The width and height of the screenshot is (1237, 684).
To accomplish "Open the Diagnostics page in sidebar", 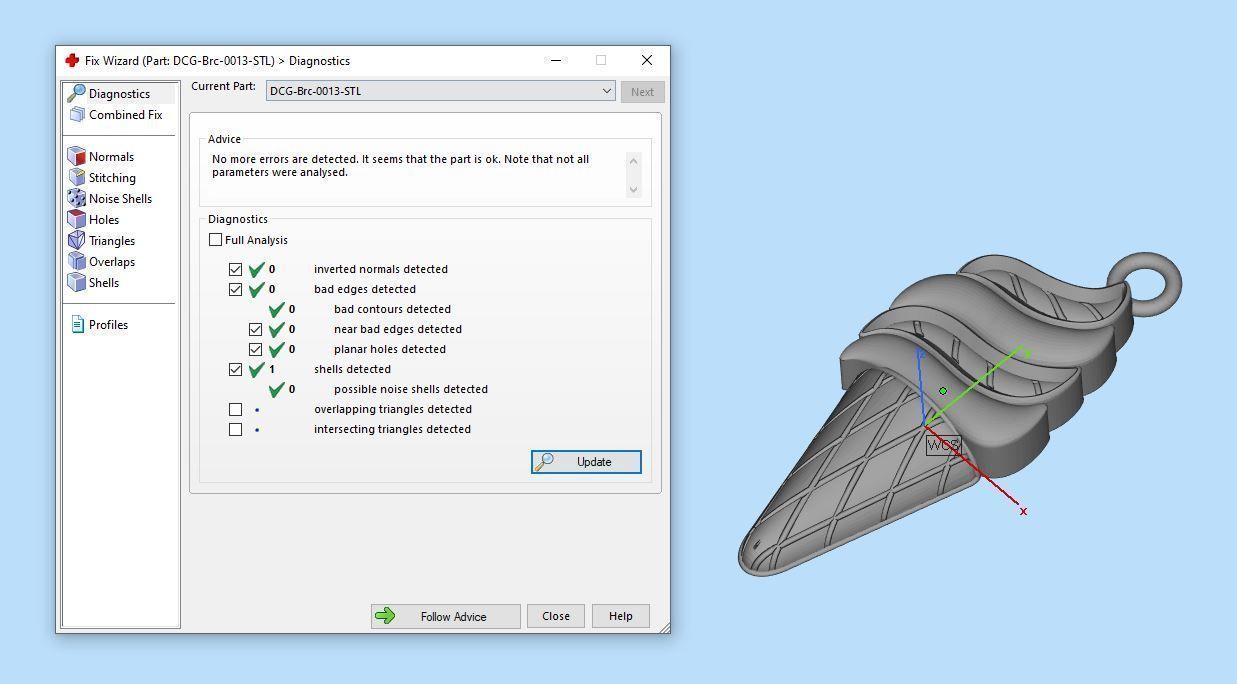I will click(119, 93).
